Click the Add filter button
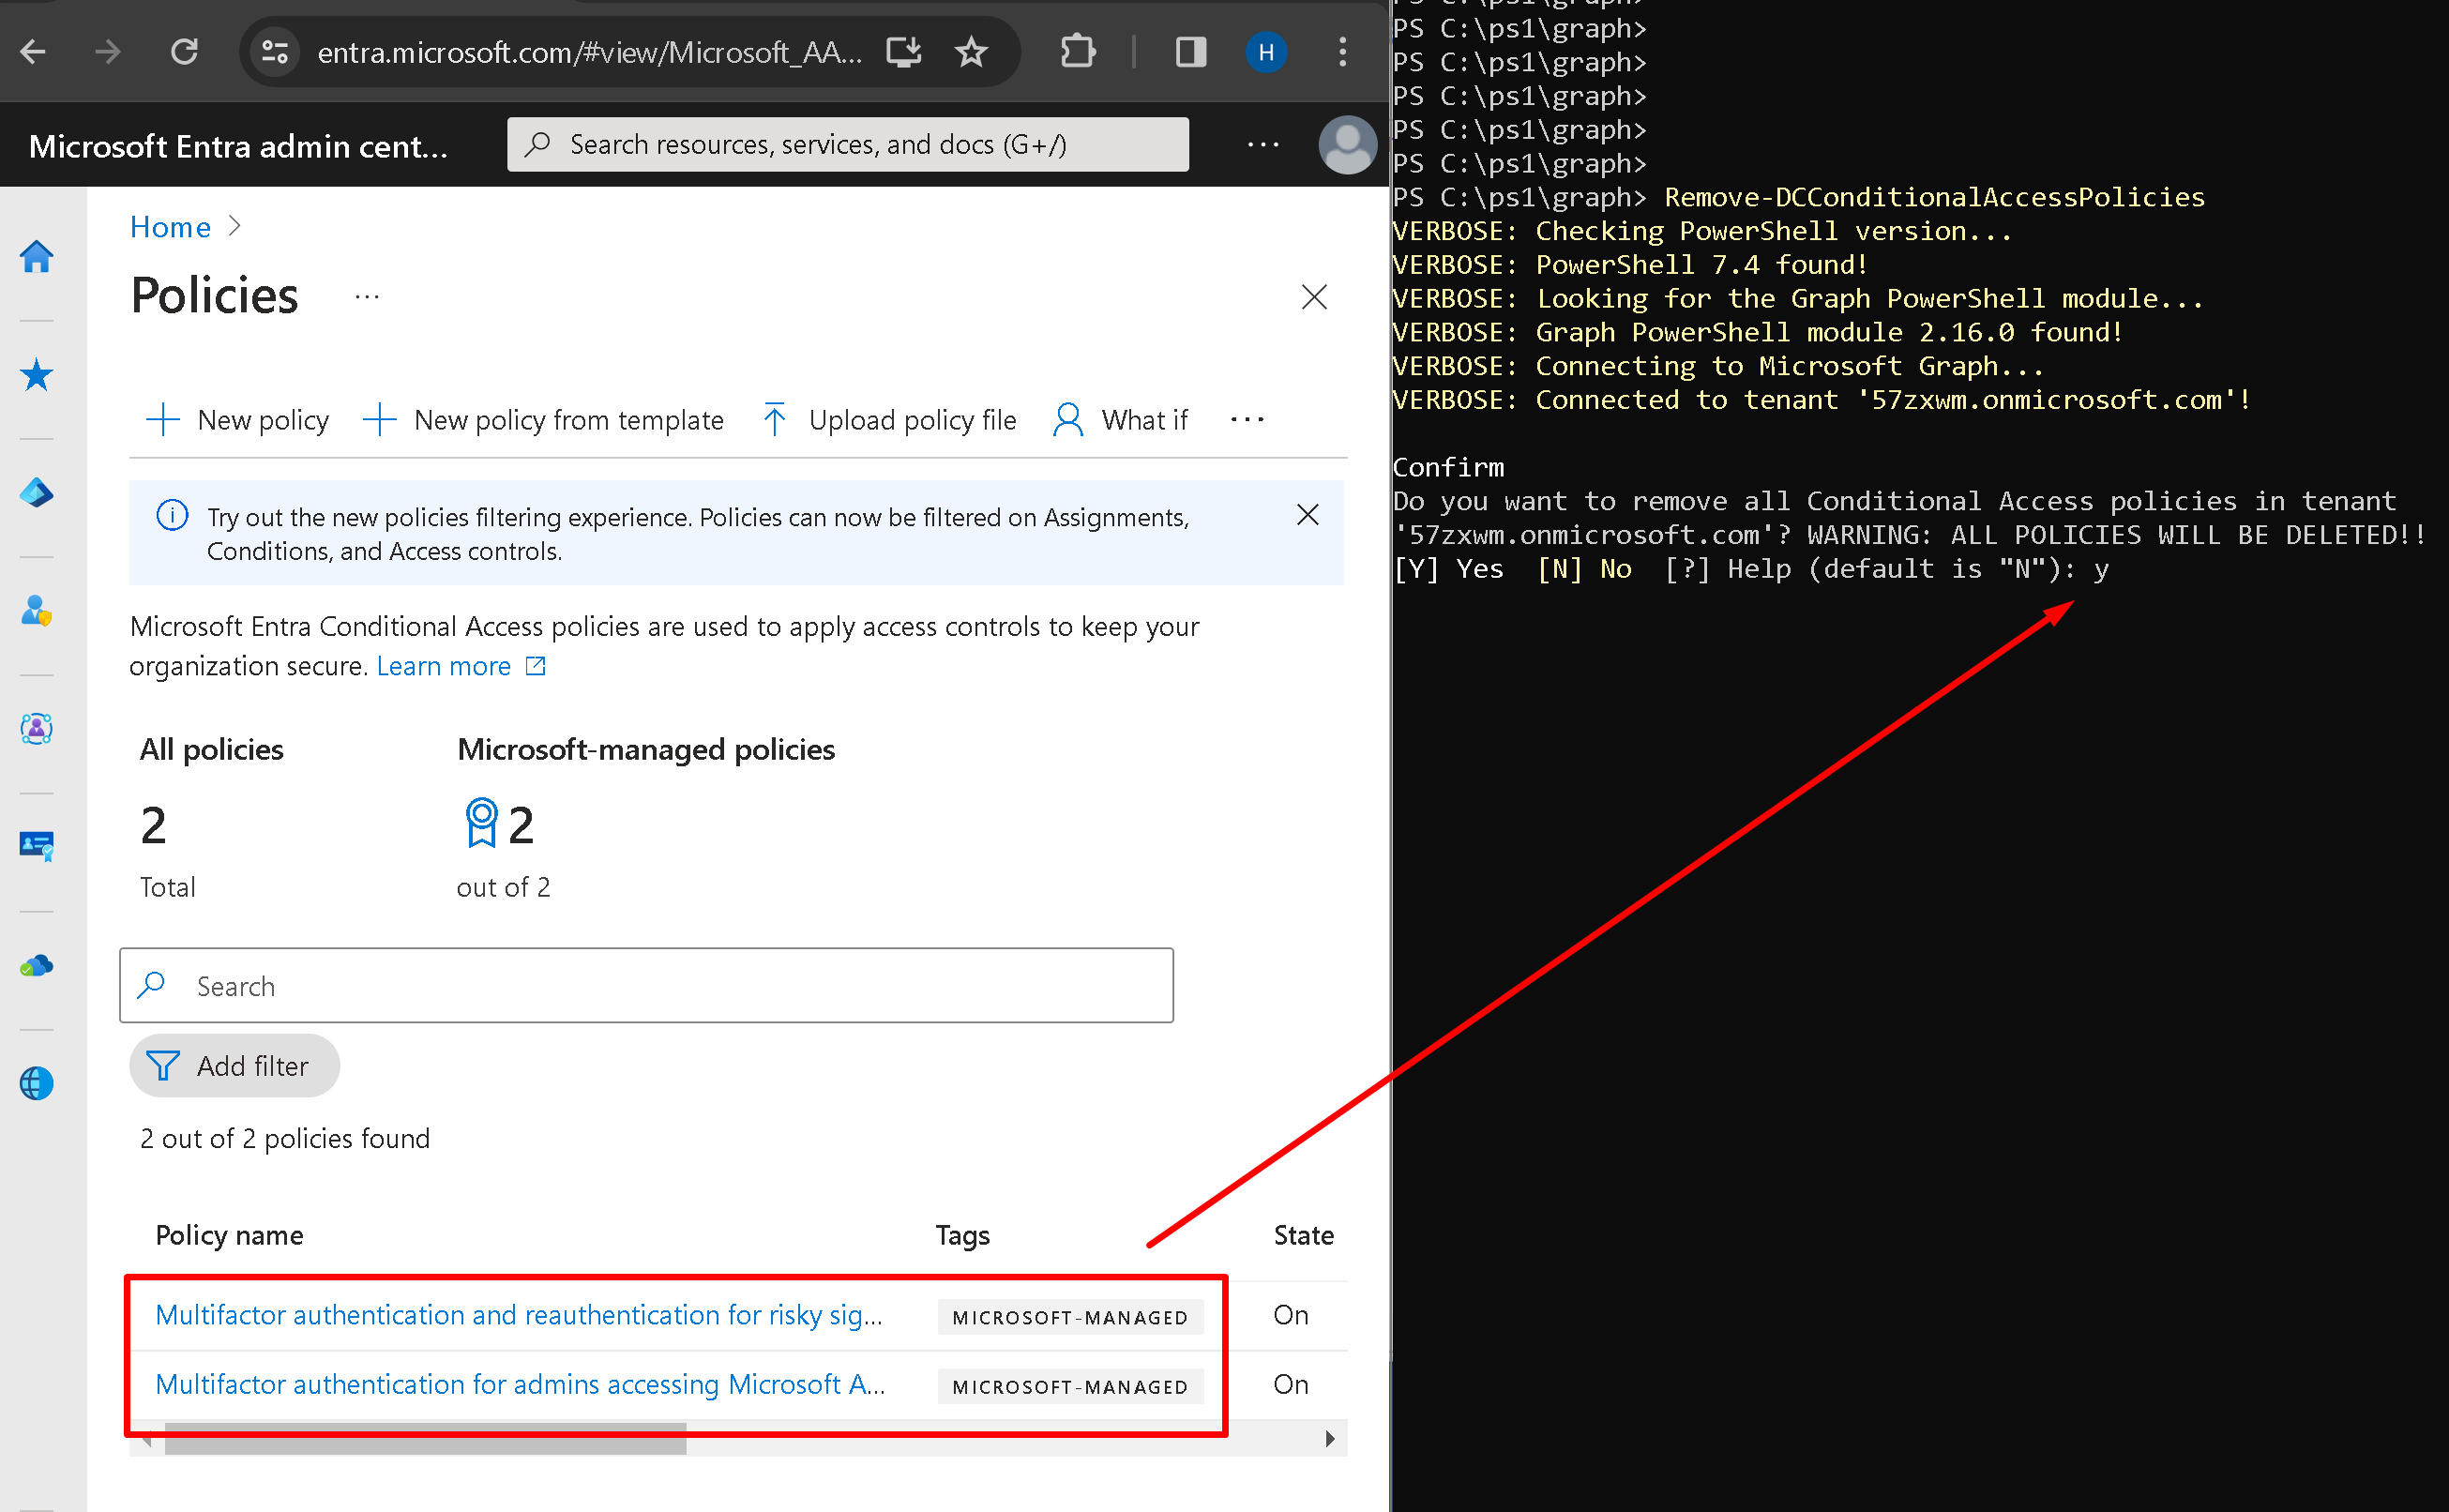 pyautogui.click(x=234, y=1066)
